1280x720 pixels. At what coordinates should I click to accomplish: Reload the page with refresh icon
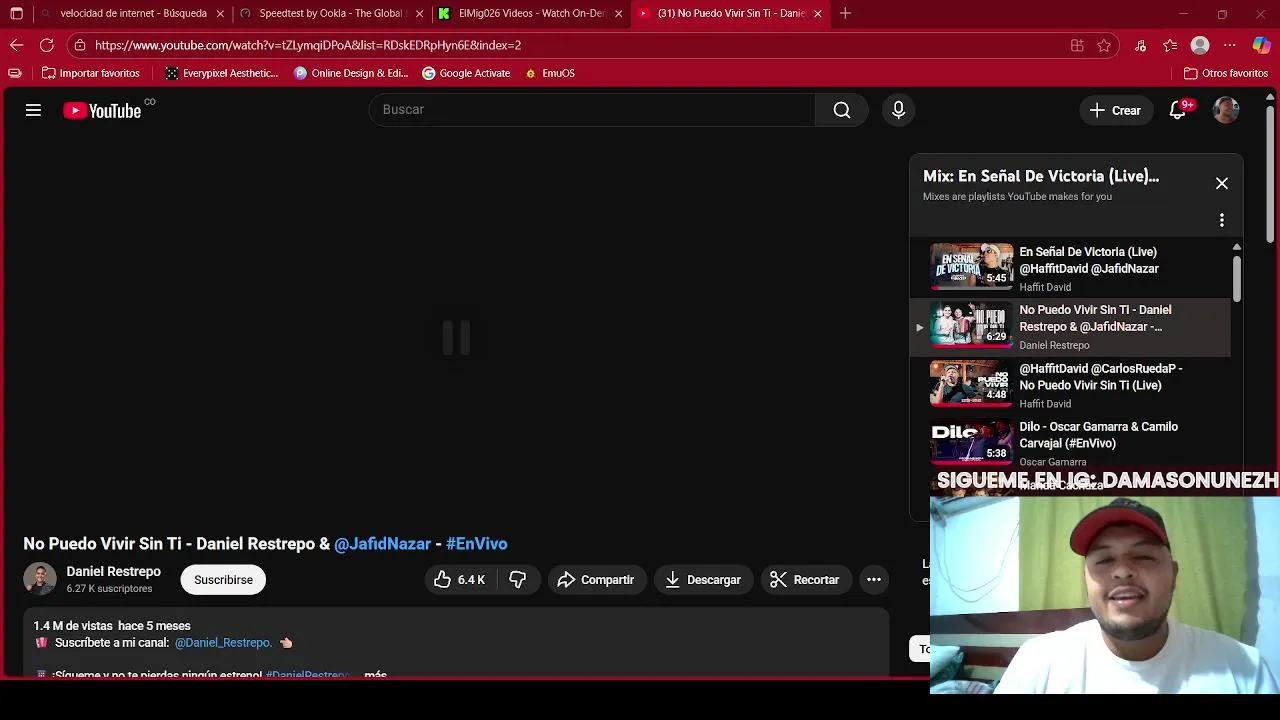point(46,45)
